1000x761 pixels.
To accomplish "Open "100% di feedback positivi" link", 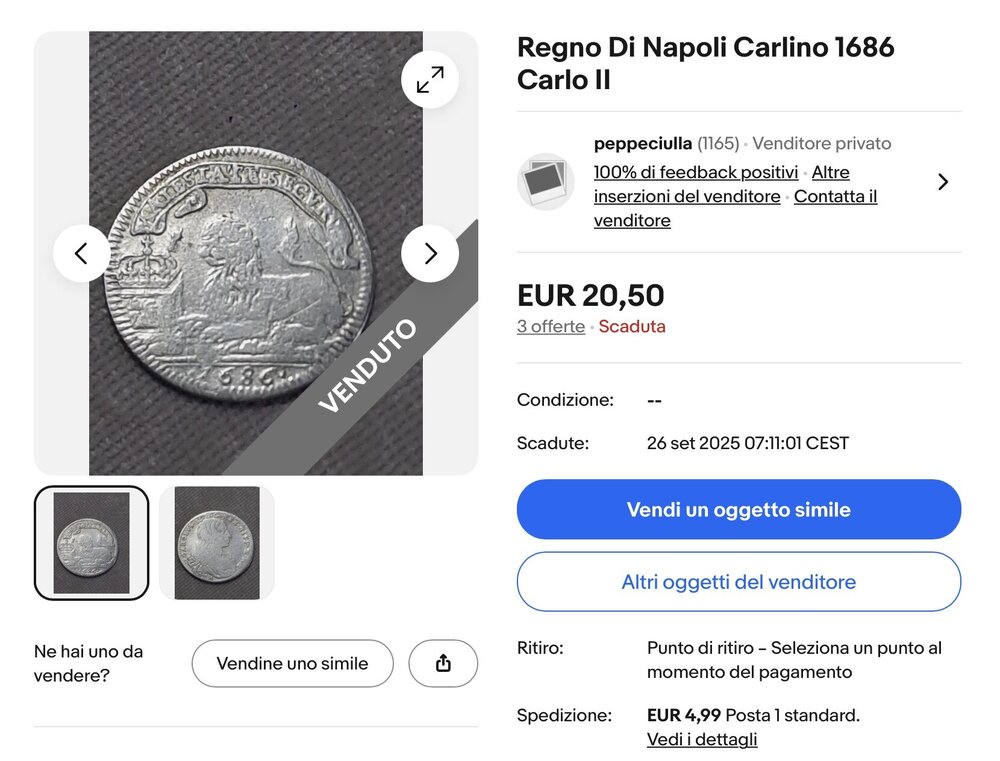I will point(696,172).
